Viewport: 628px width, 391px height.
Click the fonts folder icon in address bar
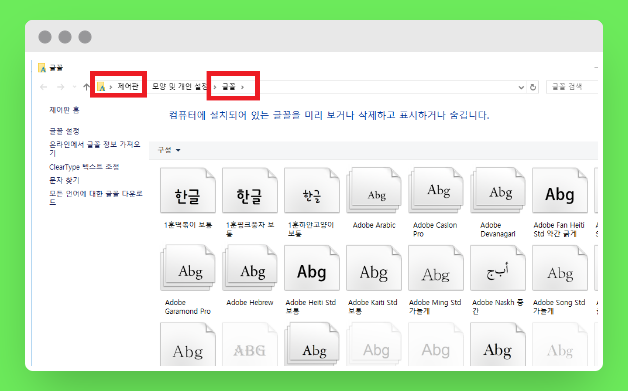click(101, 87)
